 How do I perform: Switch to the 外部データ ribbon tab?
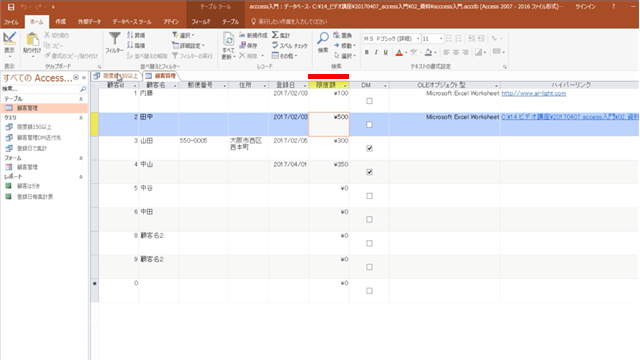[x=89, y=22]
